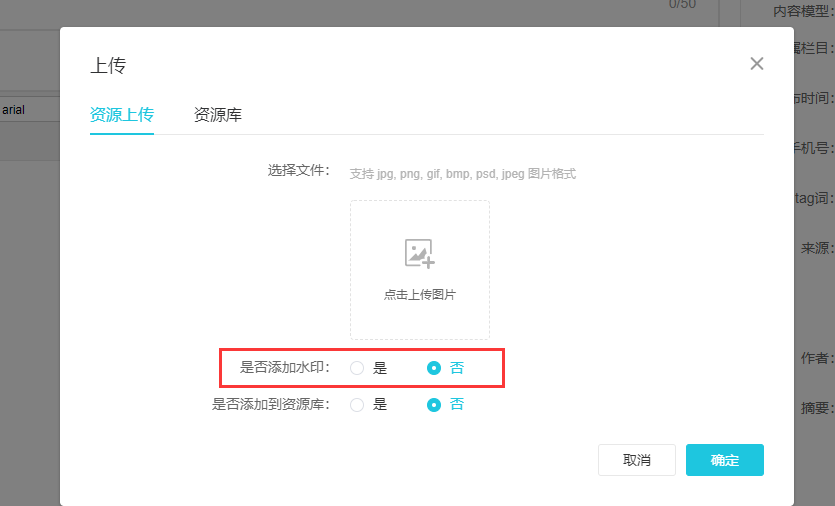Close the 上传 dialog with the X icon
Image resolution: width=835 pixels, height=506 pixels.
click(757, 64)
